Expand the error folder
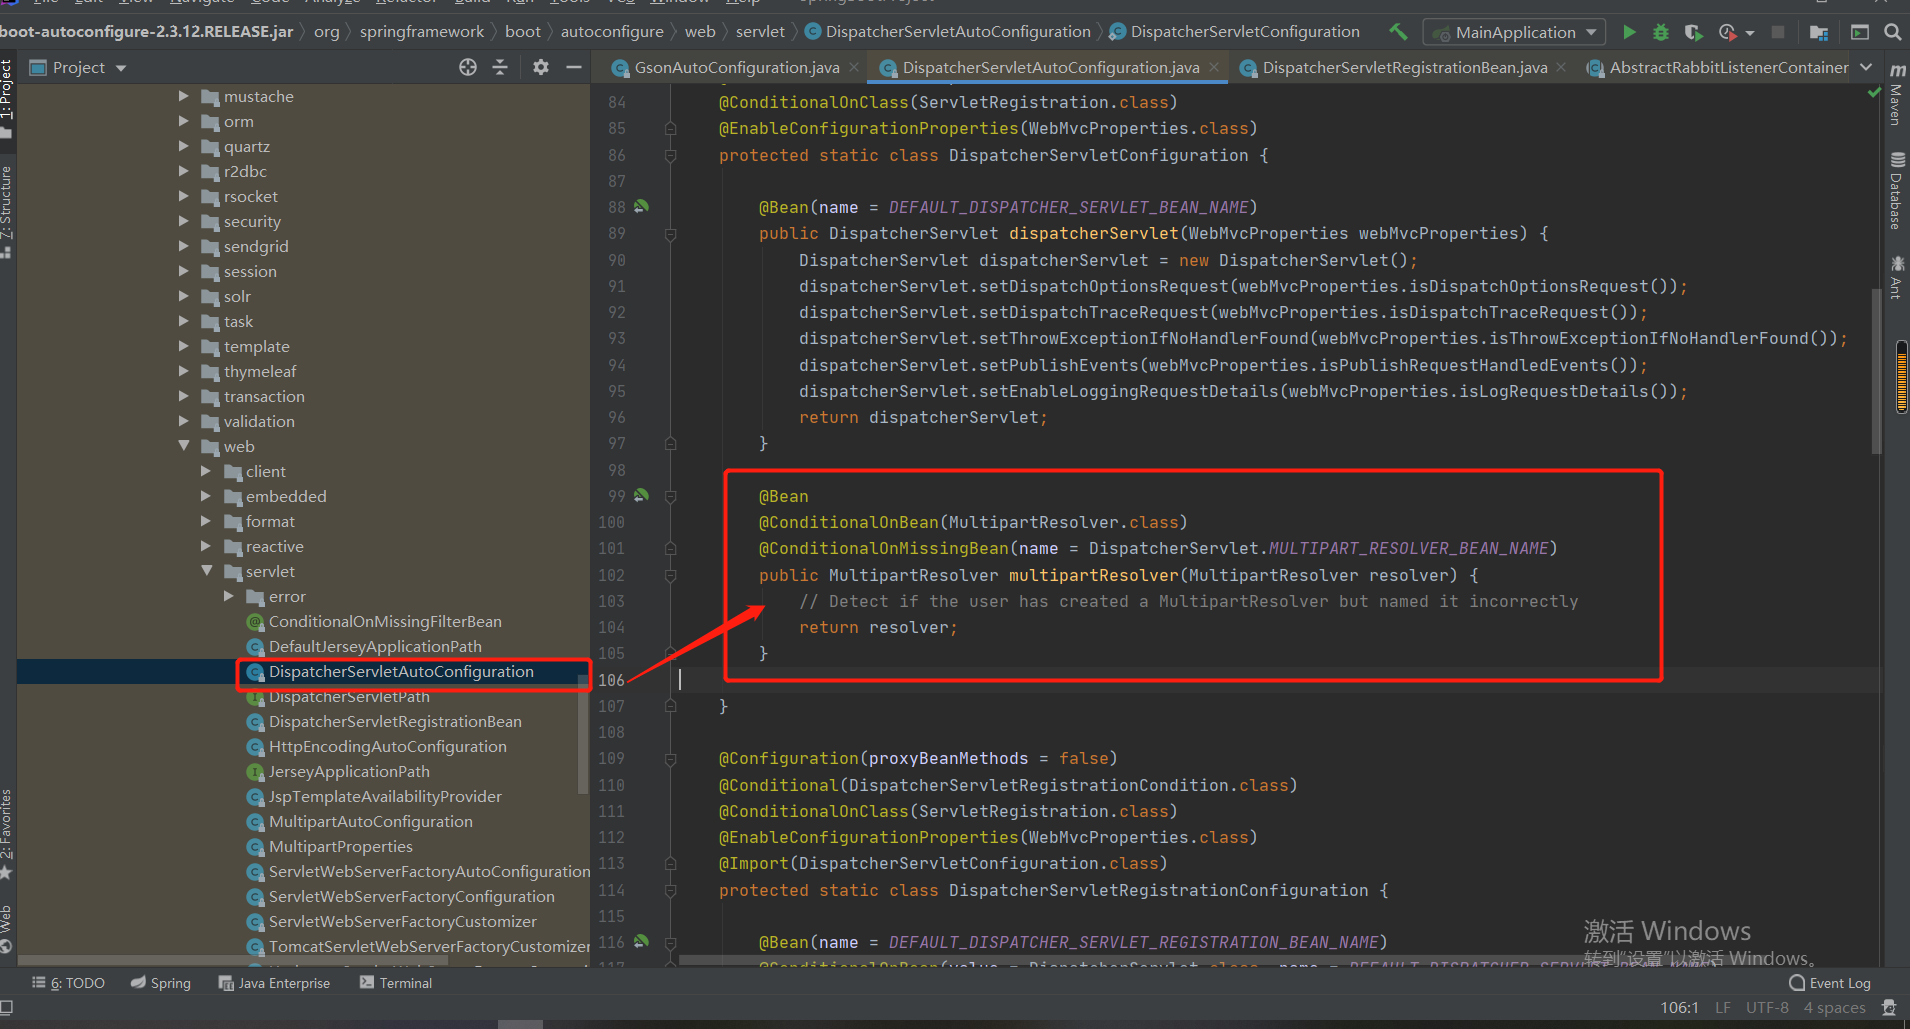 [x=229, y=596]
